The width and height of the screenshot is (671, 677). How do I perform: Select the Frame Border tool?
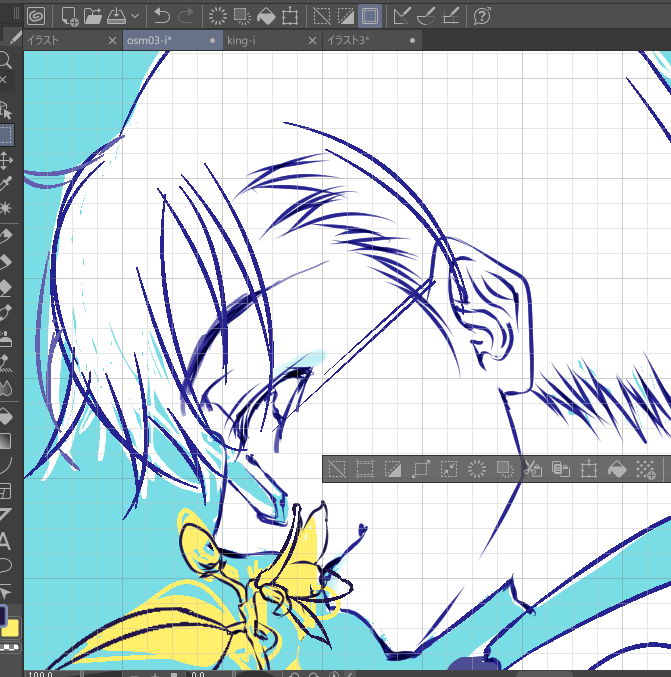coord(5,491)
